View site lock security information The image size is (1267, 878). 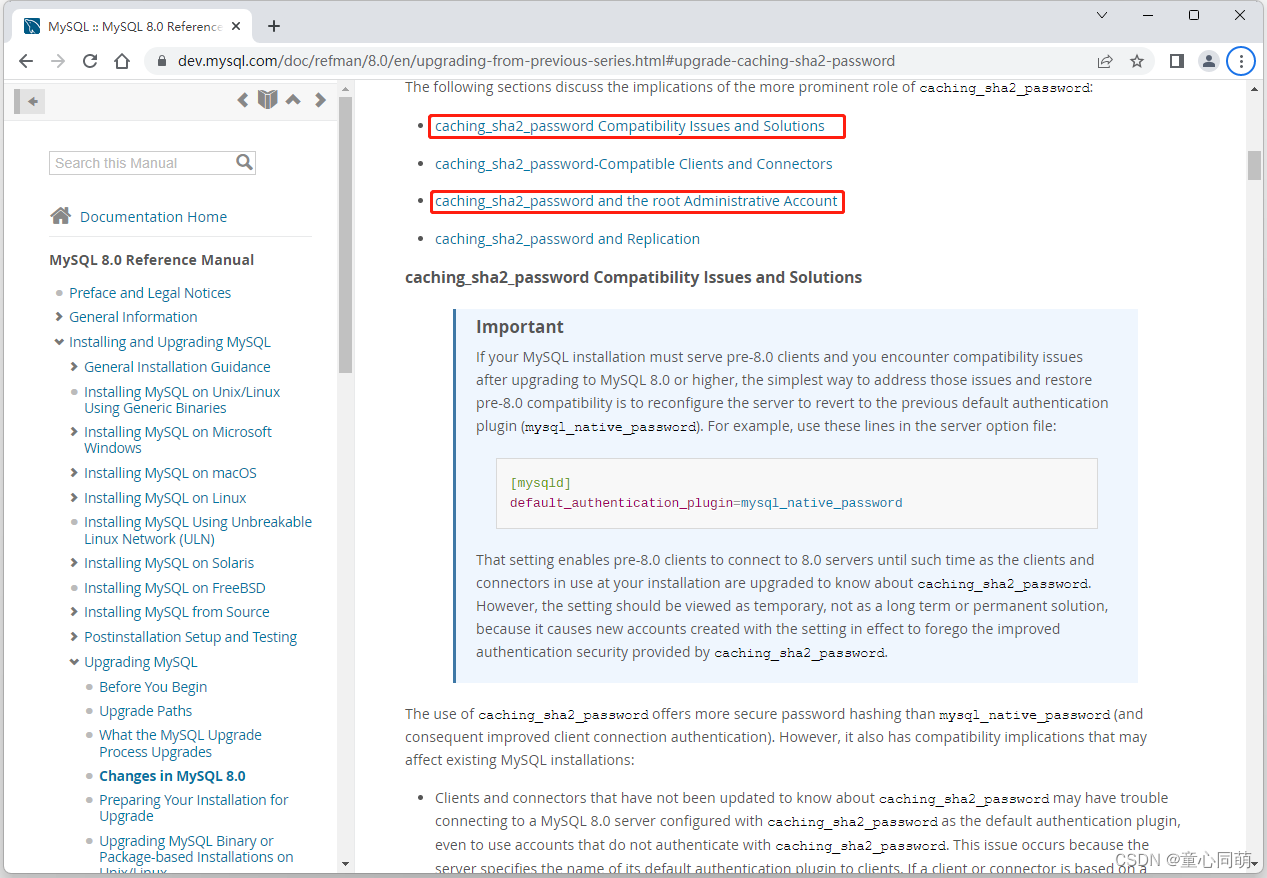tap(163, 61)
